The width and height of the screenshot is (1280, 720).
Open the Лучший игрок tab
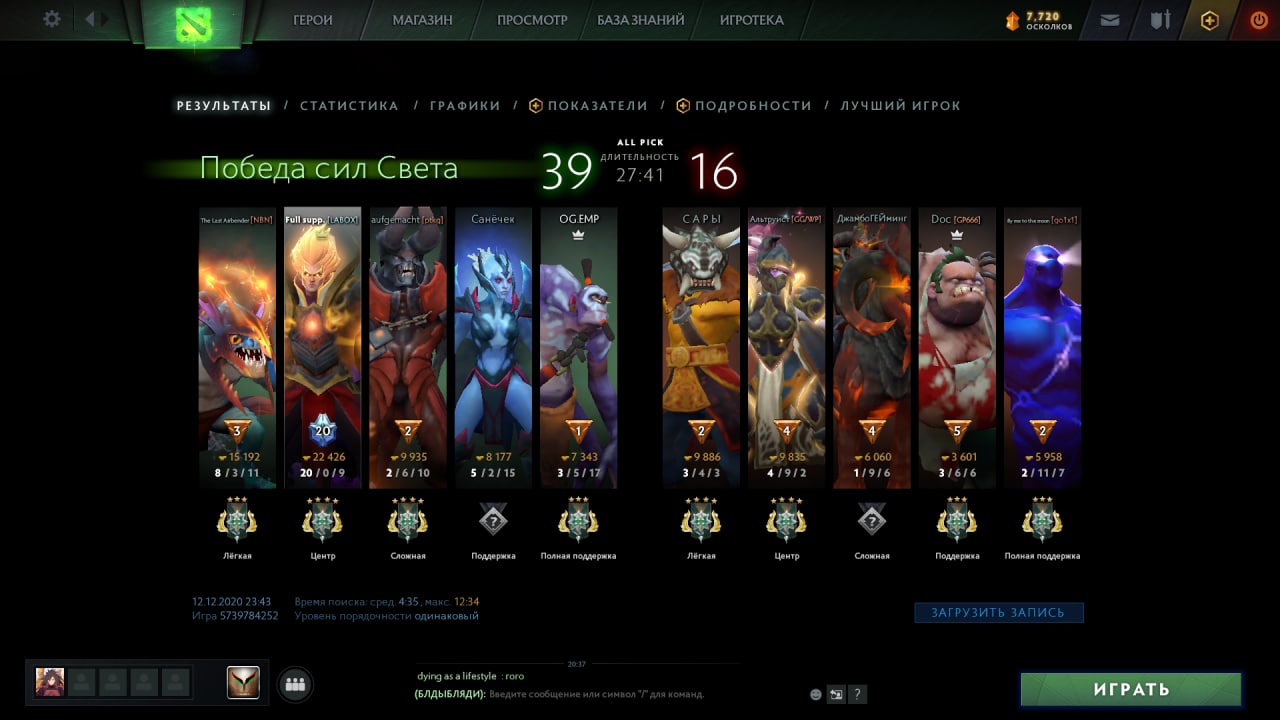point(900,106)
